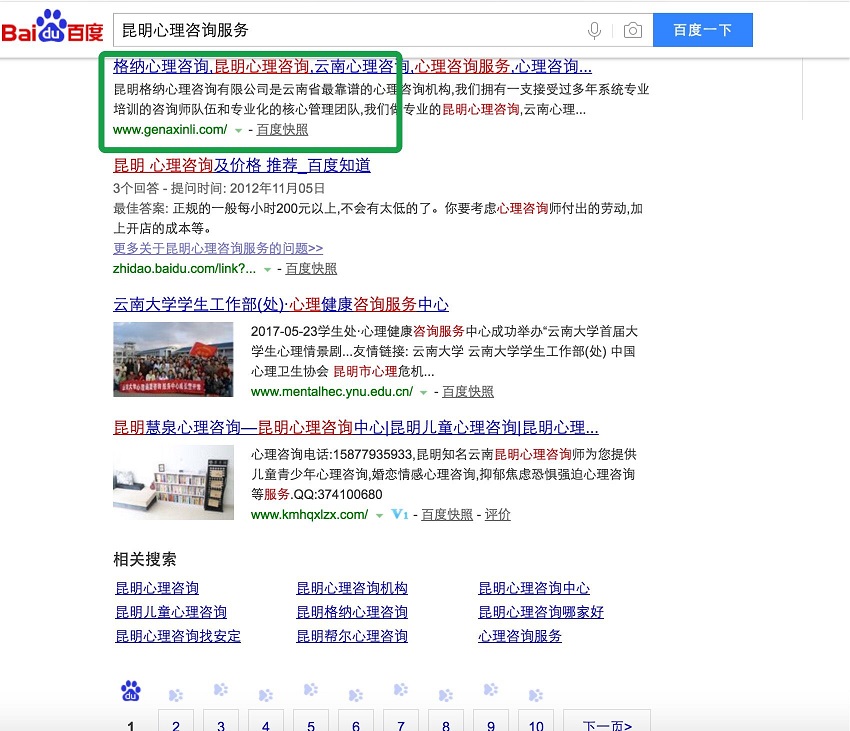Click related search 昆明儿童心理咨询
This screenshot has height=731, width=850.
(x=171, y=612)
